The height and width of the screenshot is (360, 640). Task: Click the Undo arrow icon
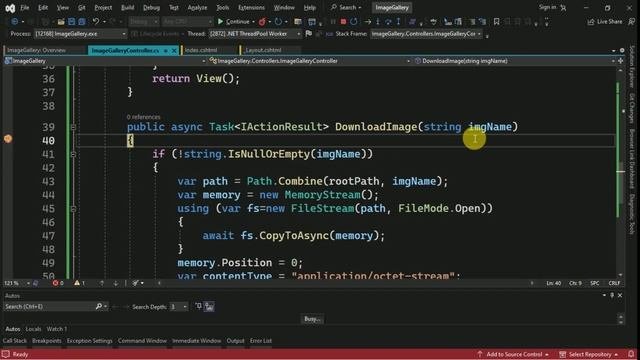pyautogui.click(x=96, y=22)
